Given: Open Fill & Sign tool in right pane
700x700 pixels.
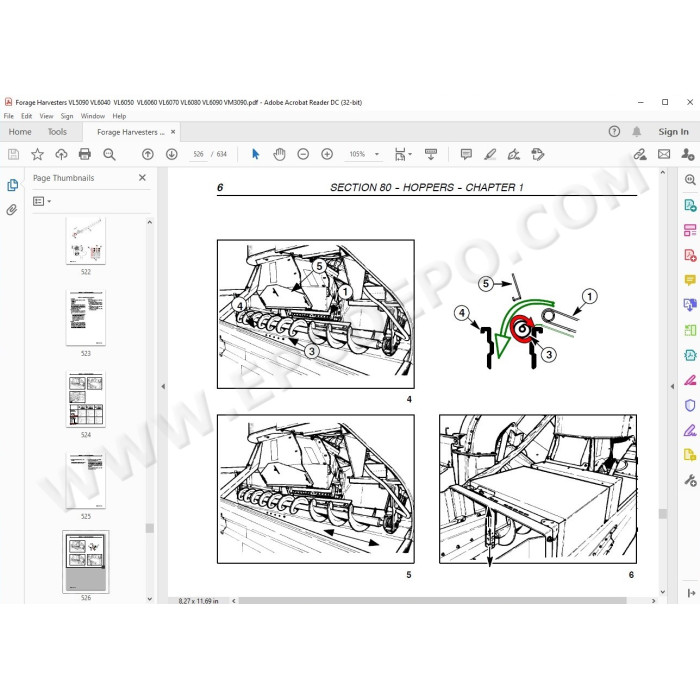Looking at the screenshot, I should [690, 430].
